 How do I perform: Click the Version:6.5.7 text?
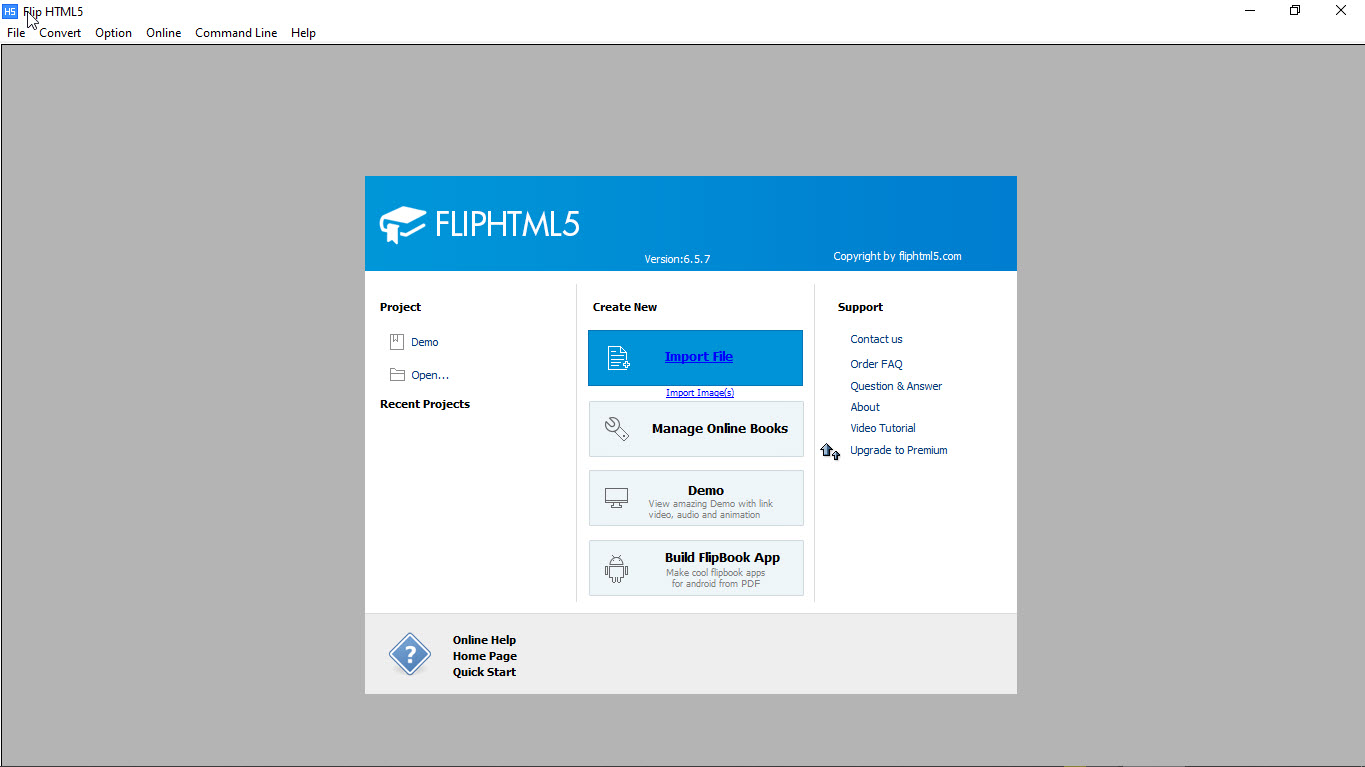point(677,259)
